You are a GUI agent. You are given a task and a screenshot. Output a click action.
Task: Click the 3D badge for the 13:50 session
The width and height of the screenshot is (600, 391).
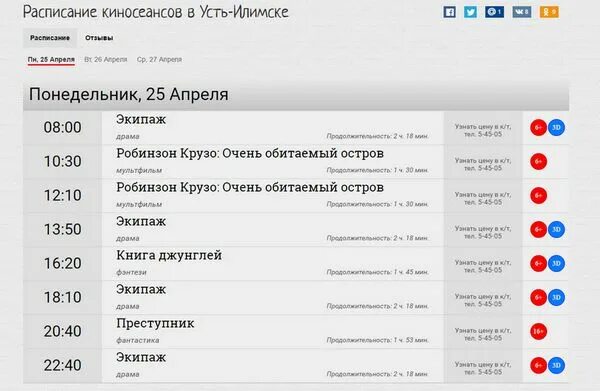click(x=556, y=230)
